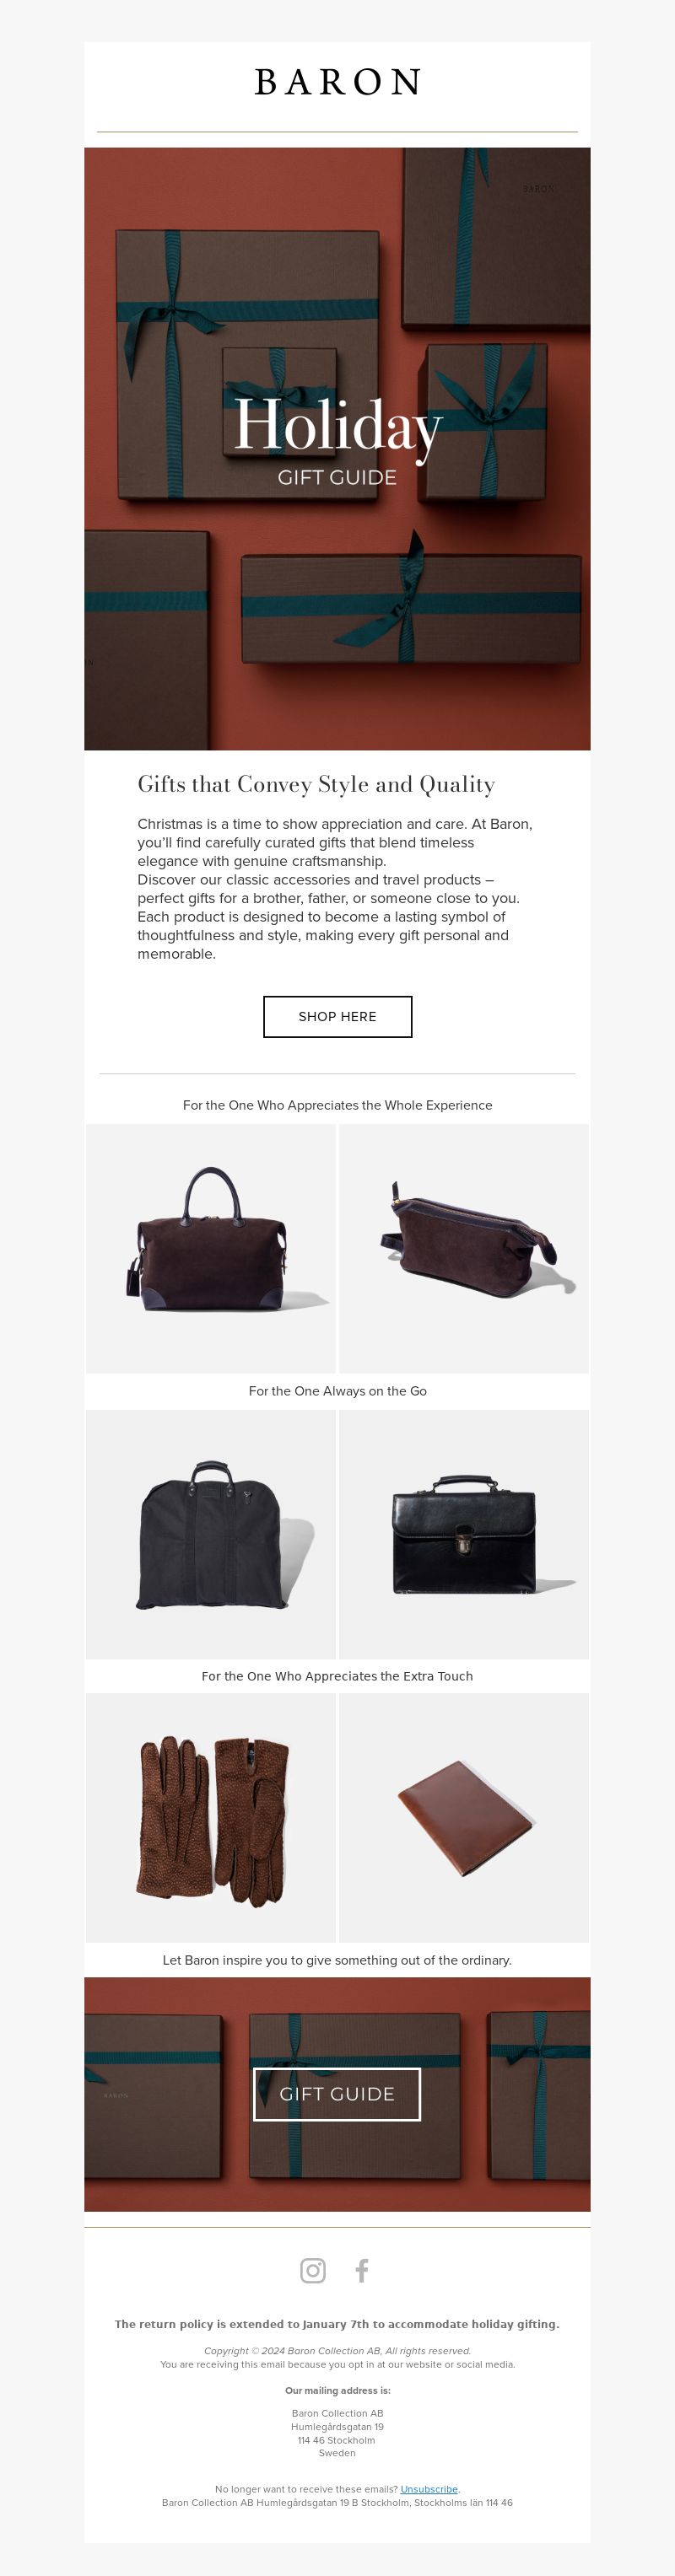Click the Baron Collection AB mailing address
Image resolution: width=675 pixels, height=2576 pixels.
click(337, 2433)
